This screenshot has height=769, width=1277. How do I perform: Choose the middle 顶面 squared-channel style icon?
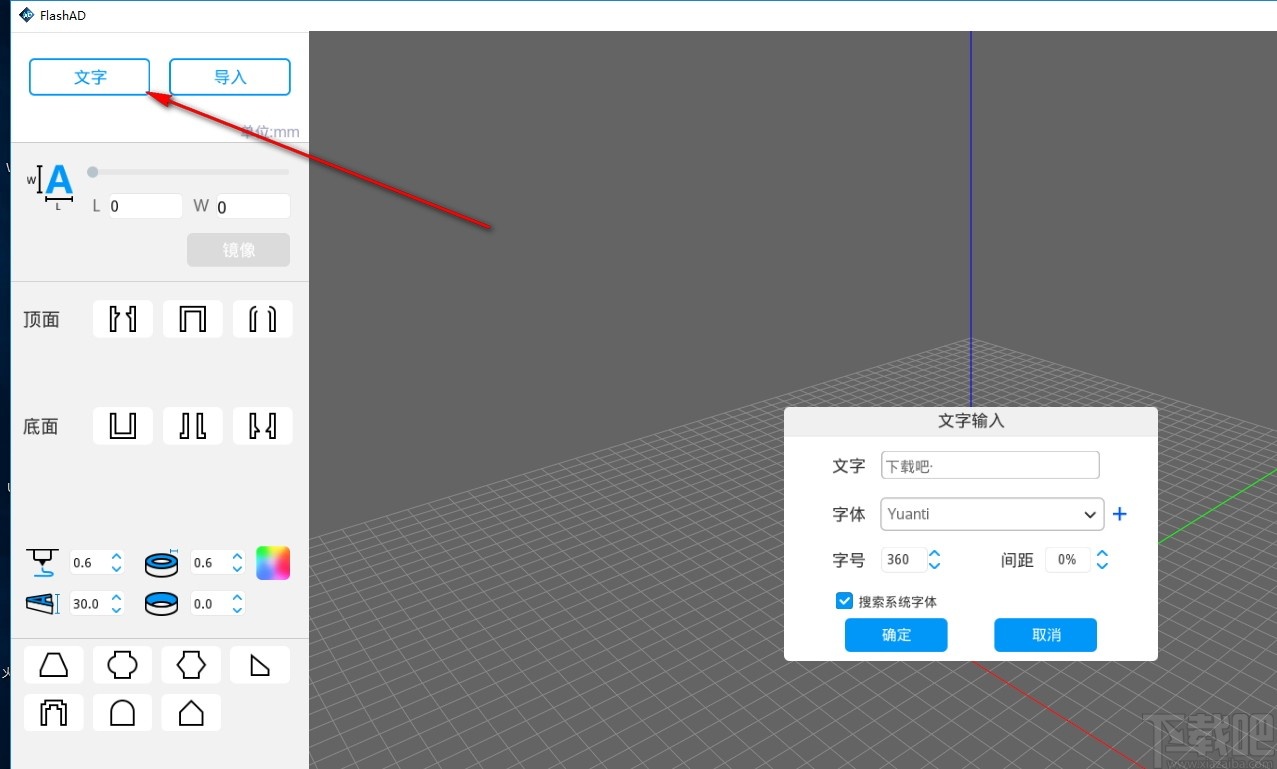click(x=192, y=318)
